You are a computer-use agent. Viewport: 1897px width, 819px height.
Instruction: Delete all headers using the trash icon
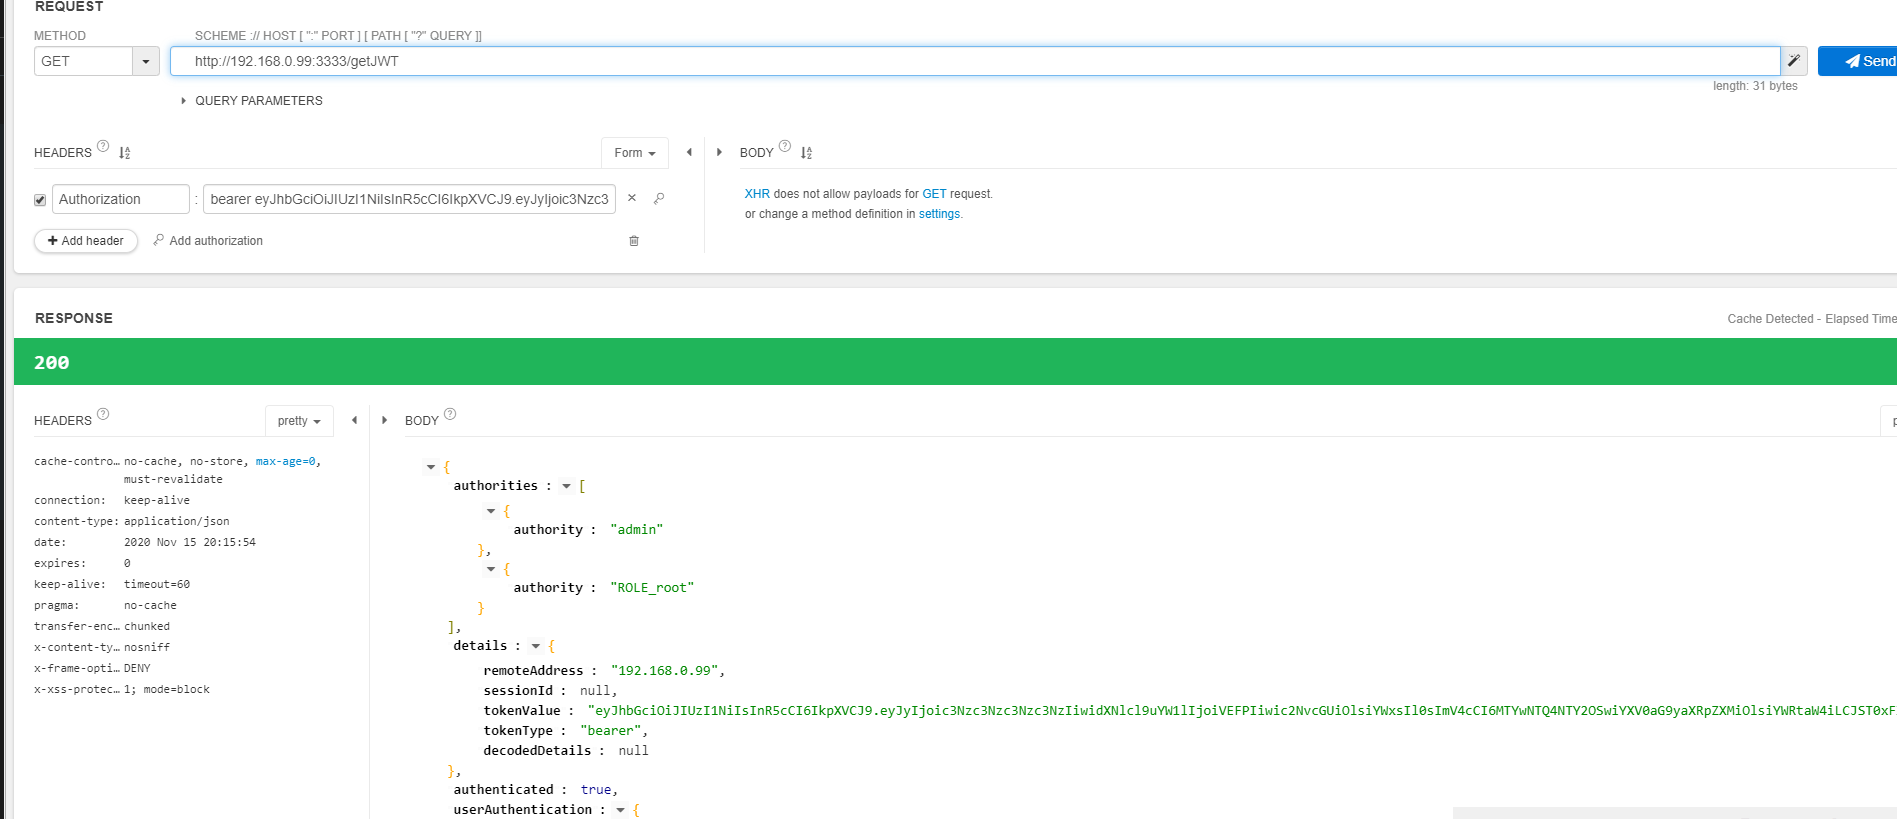coord(634,241)
